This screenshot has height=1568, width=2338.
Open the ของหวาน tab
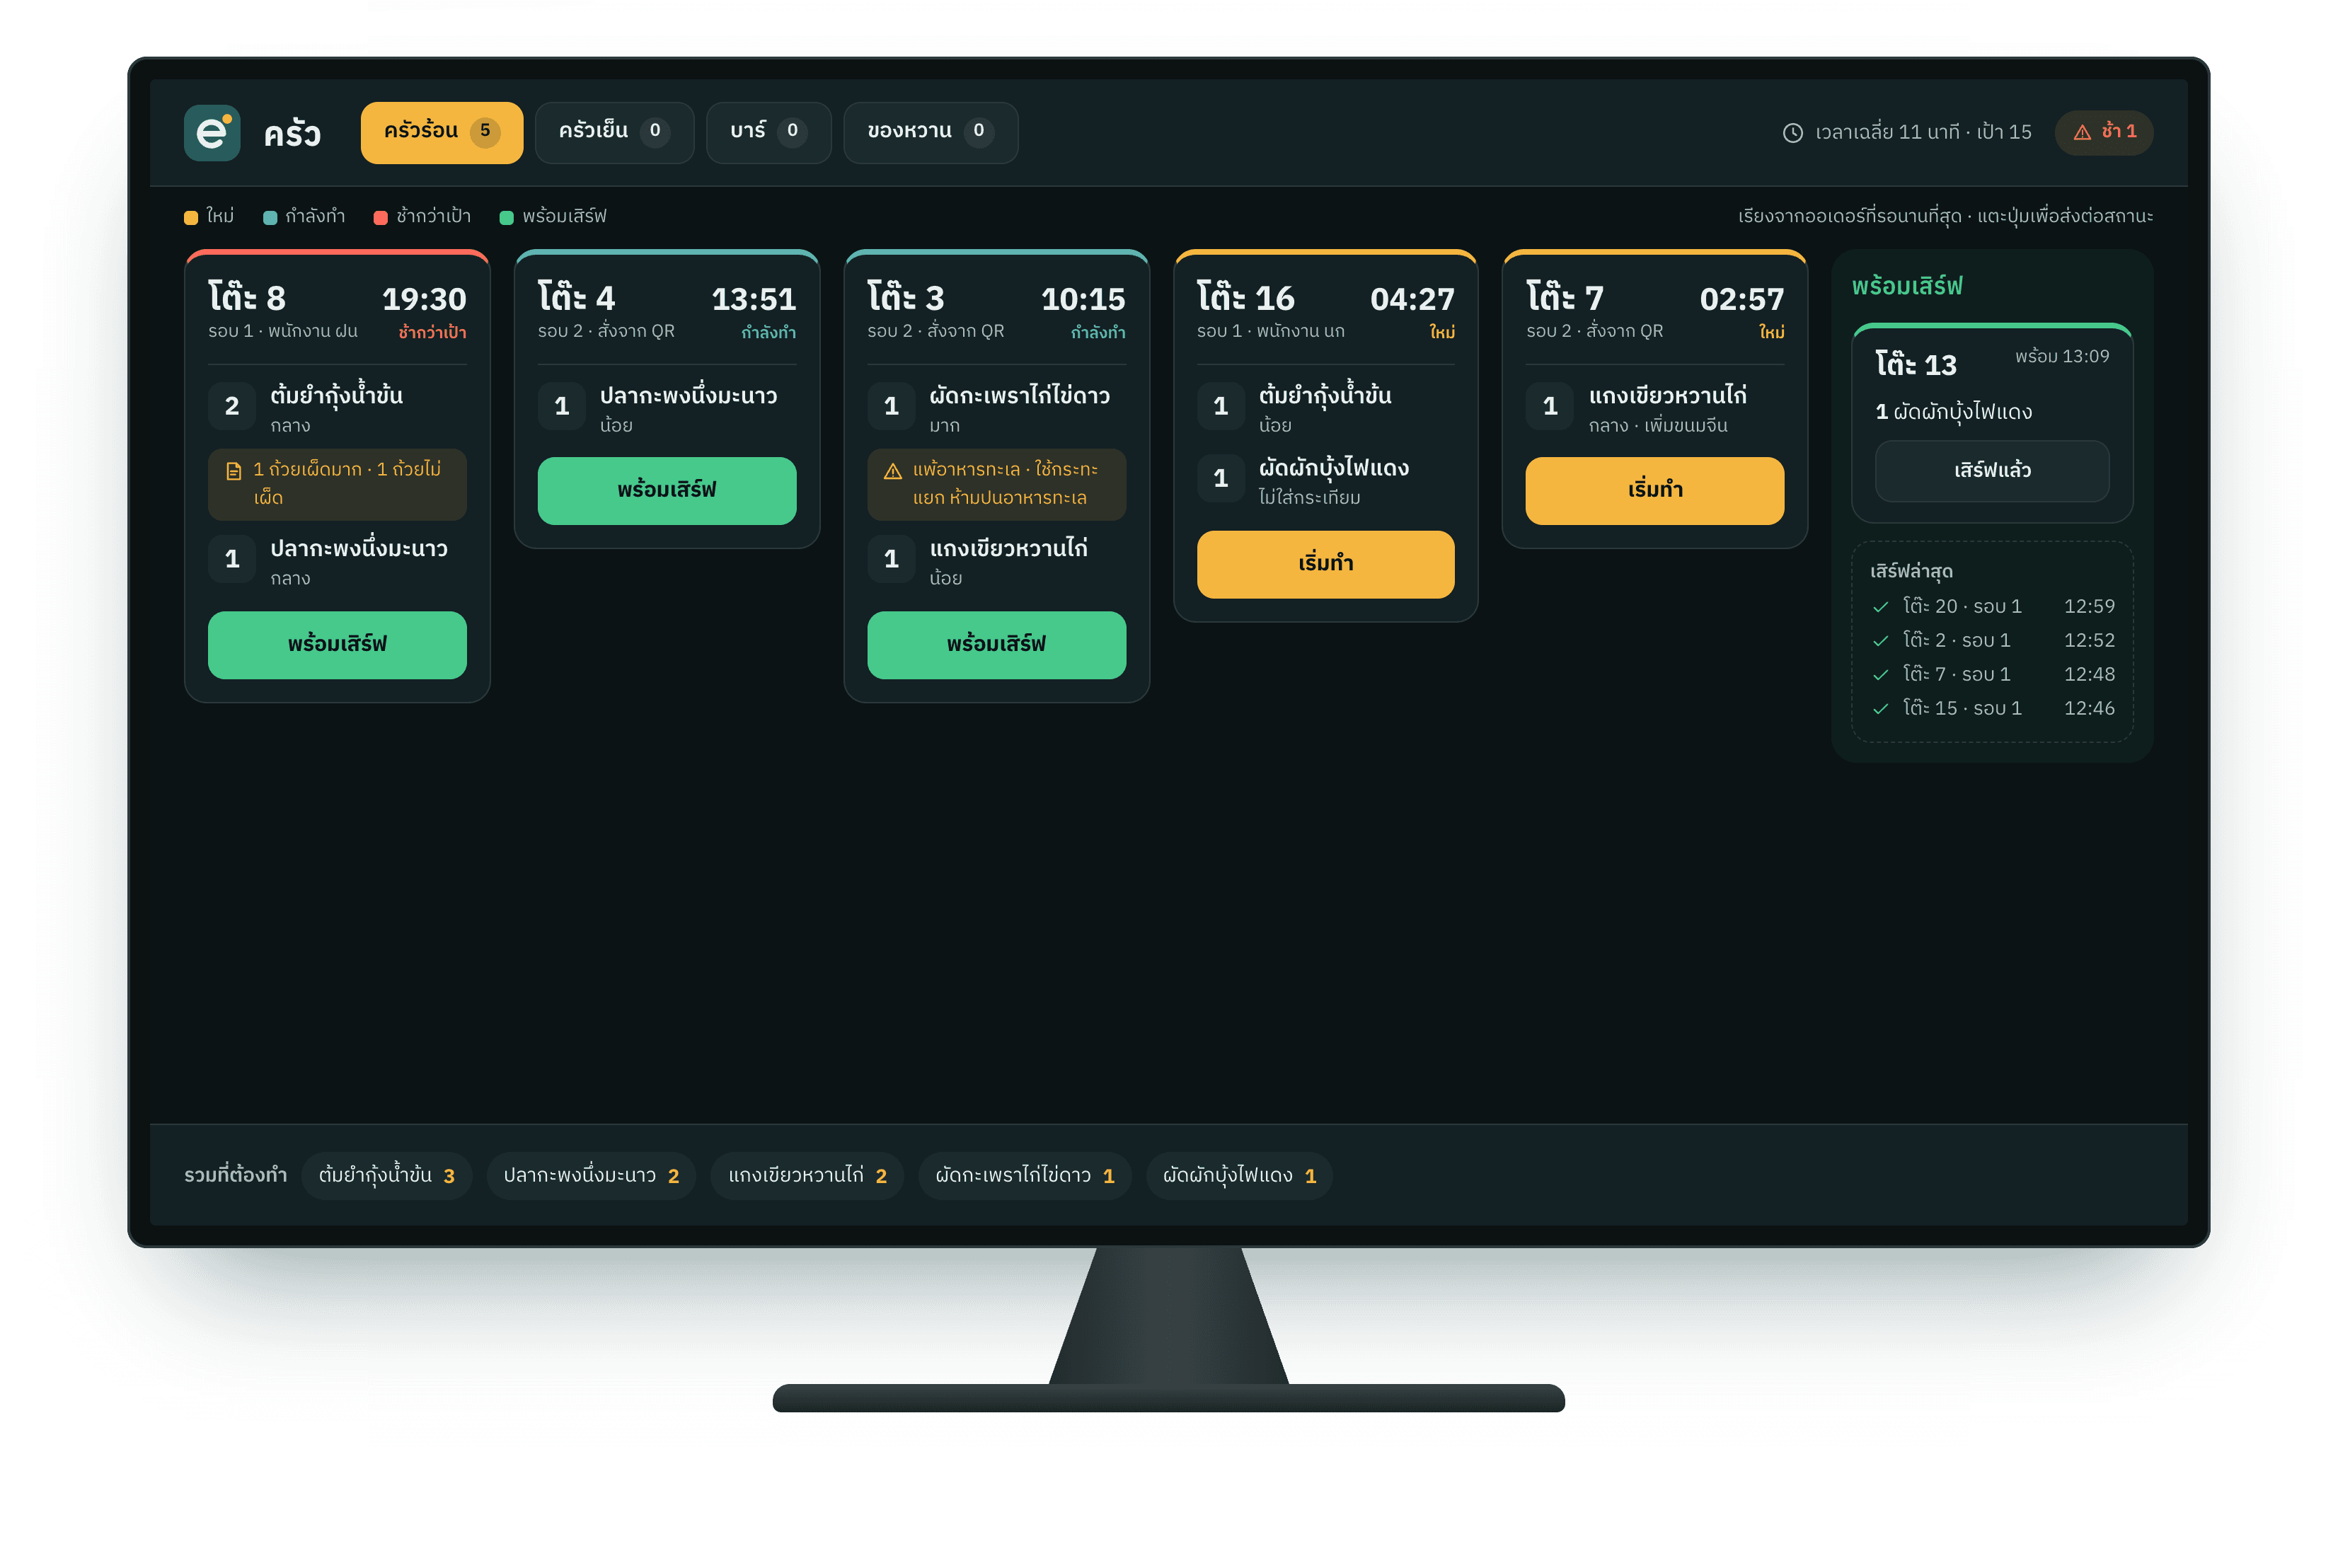click(930, 132)
